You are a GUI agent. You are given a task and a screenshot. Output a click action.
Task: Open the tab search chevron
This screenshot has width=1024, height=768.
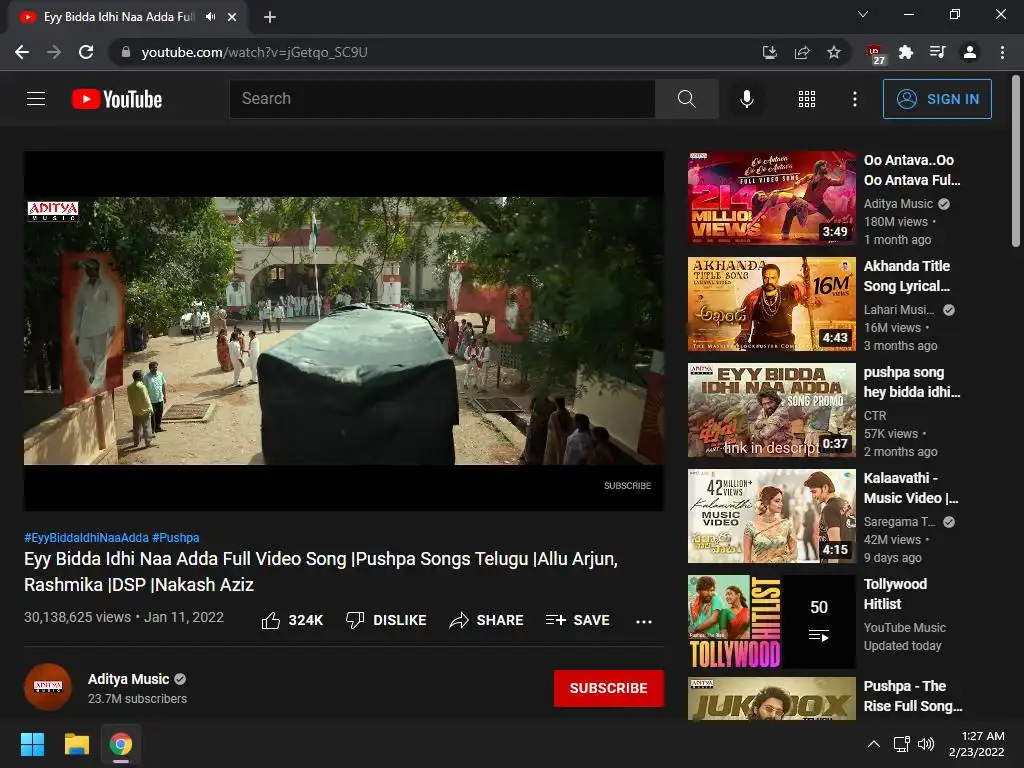(863, 14)
